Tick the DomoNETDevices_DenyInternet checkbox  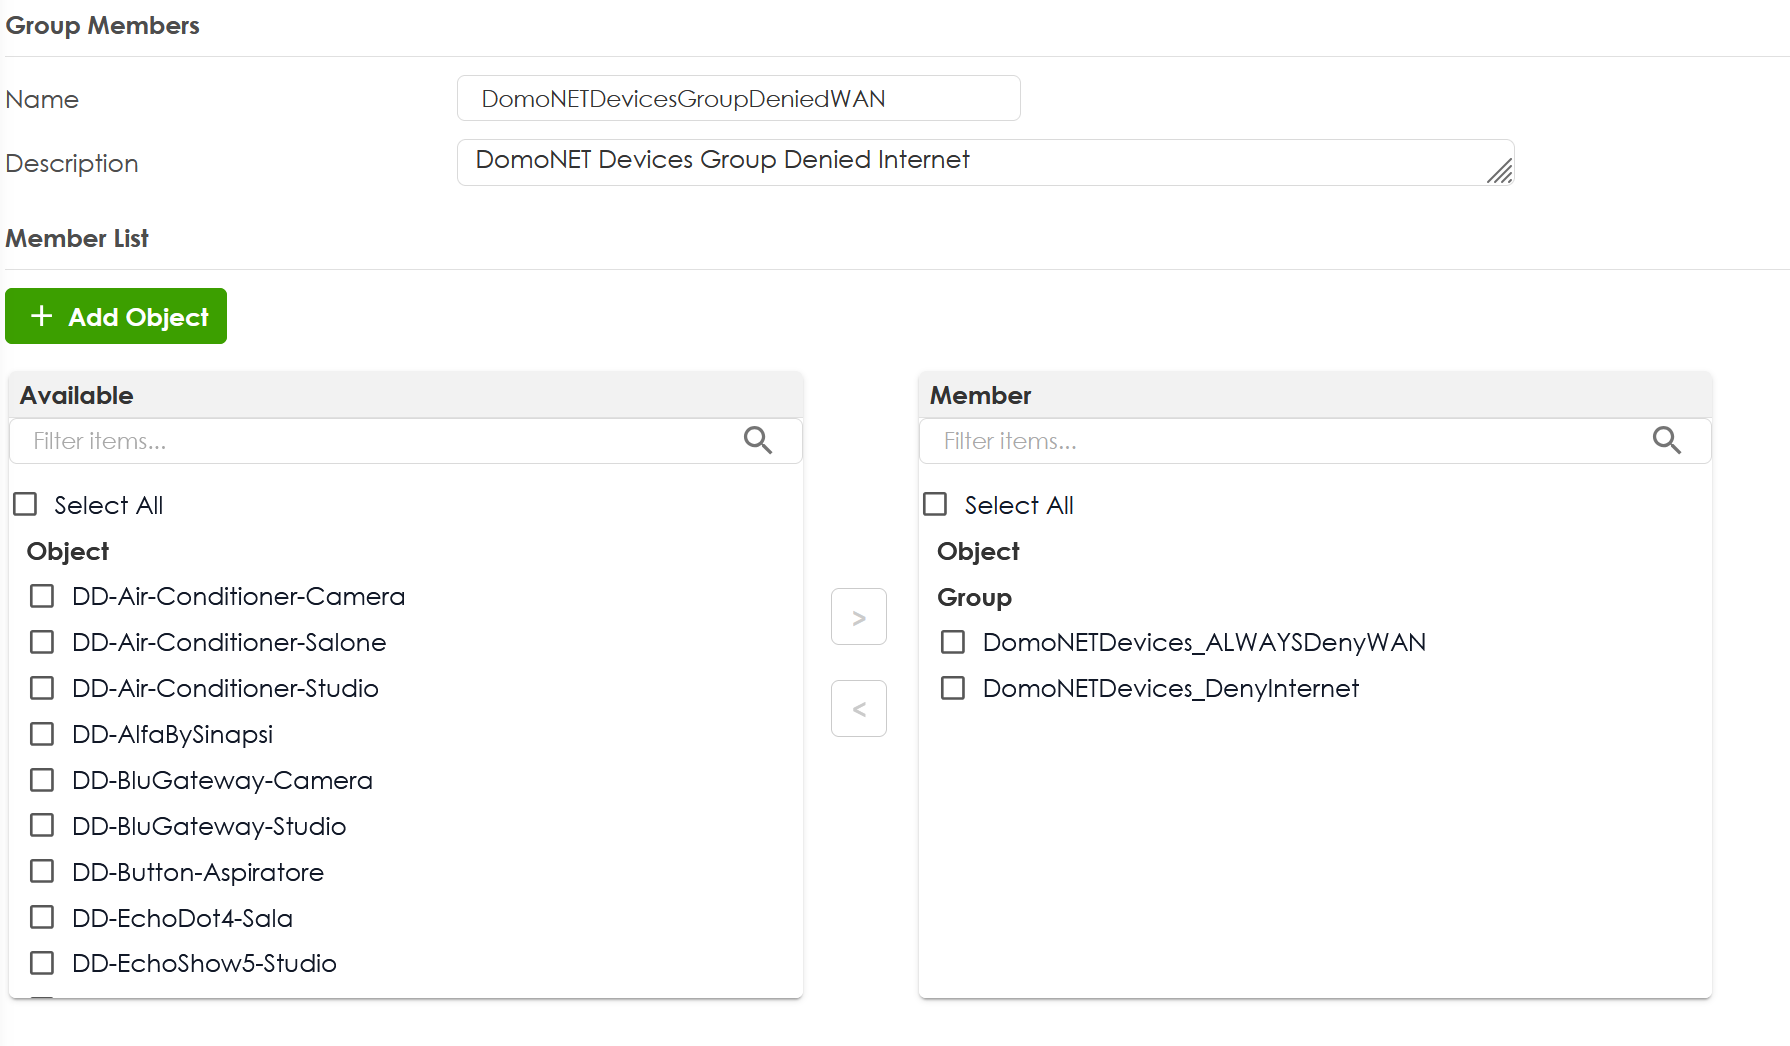point(953,688)
